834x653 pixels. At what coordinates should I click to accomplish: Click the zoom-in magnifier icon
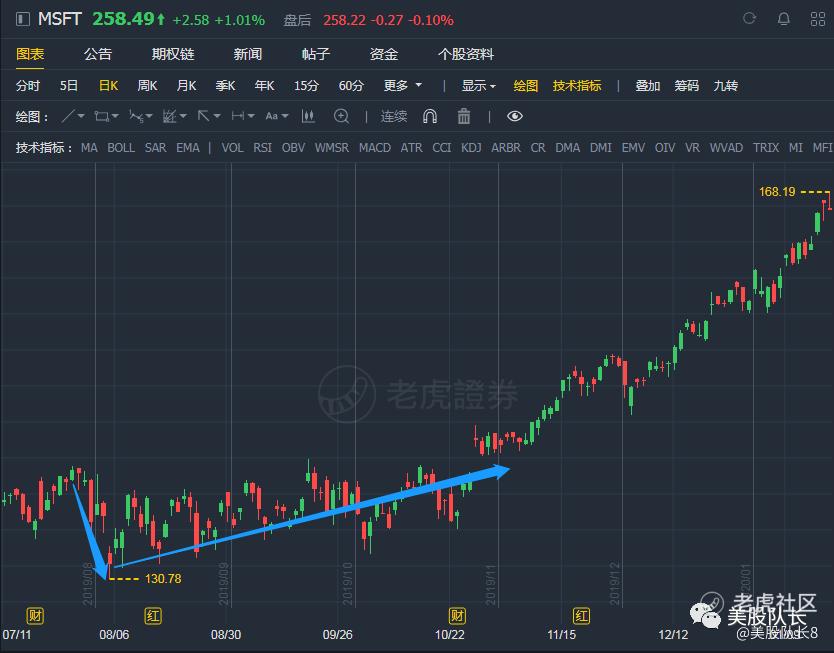341,116
